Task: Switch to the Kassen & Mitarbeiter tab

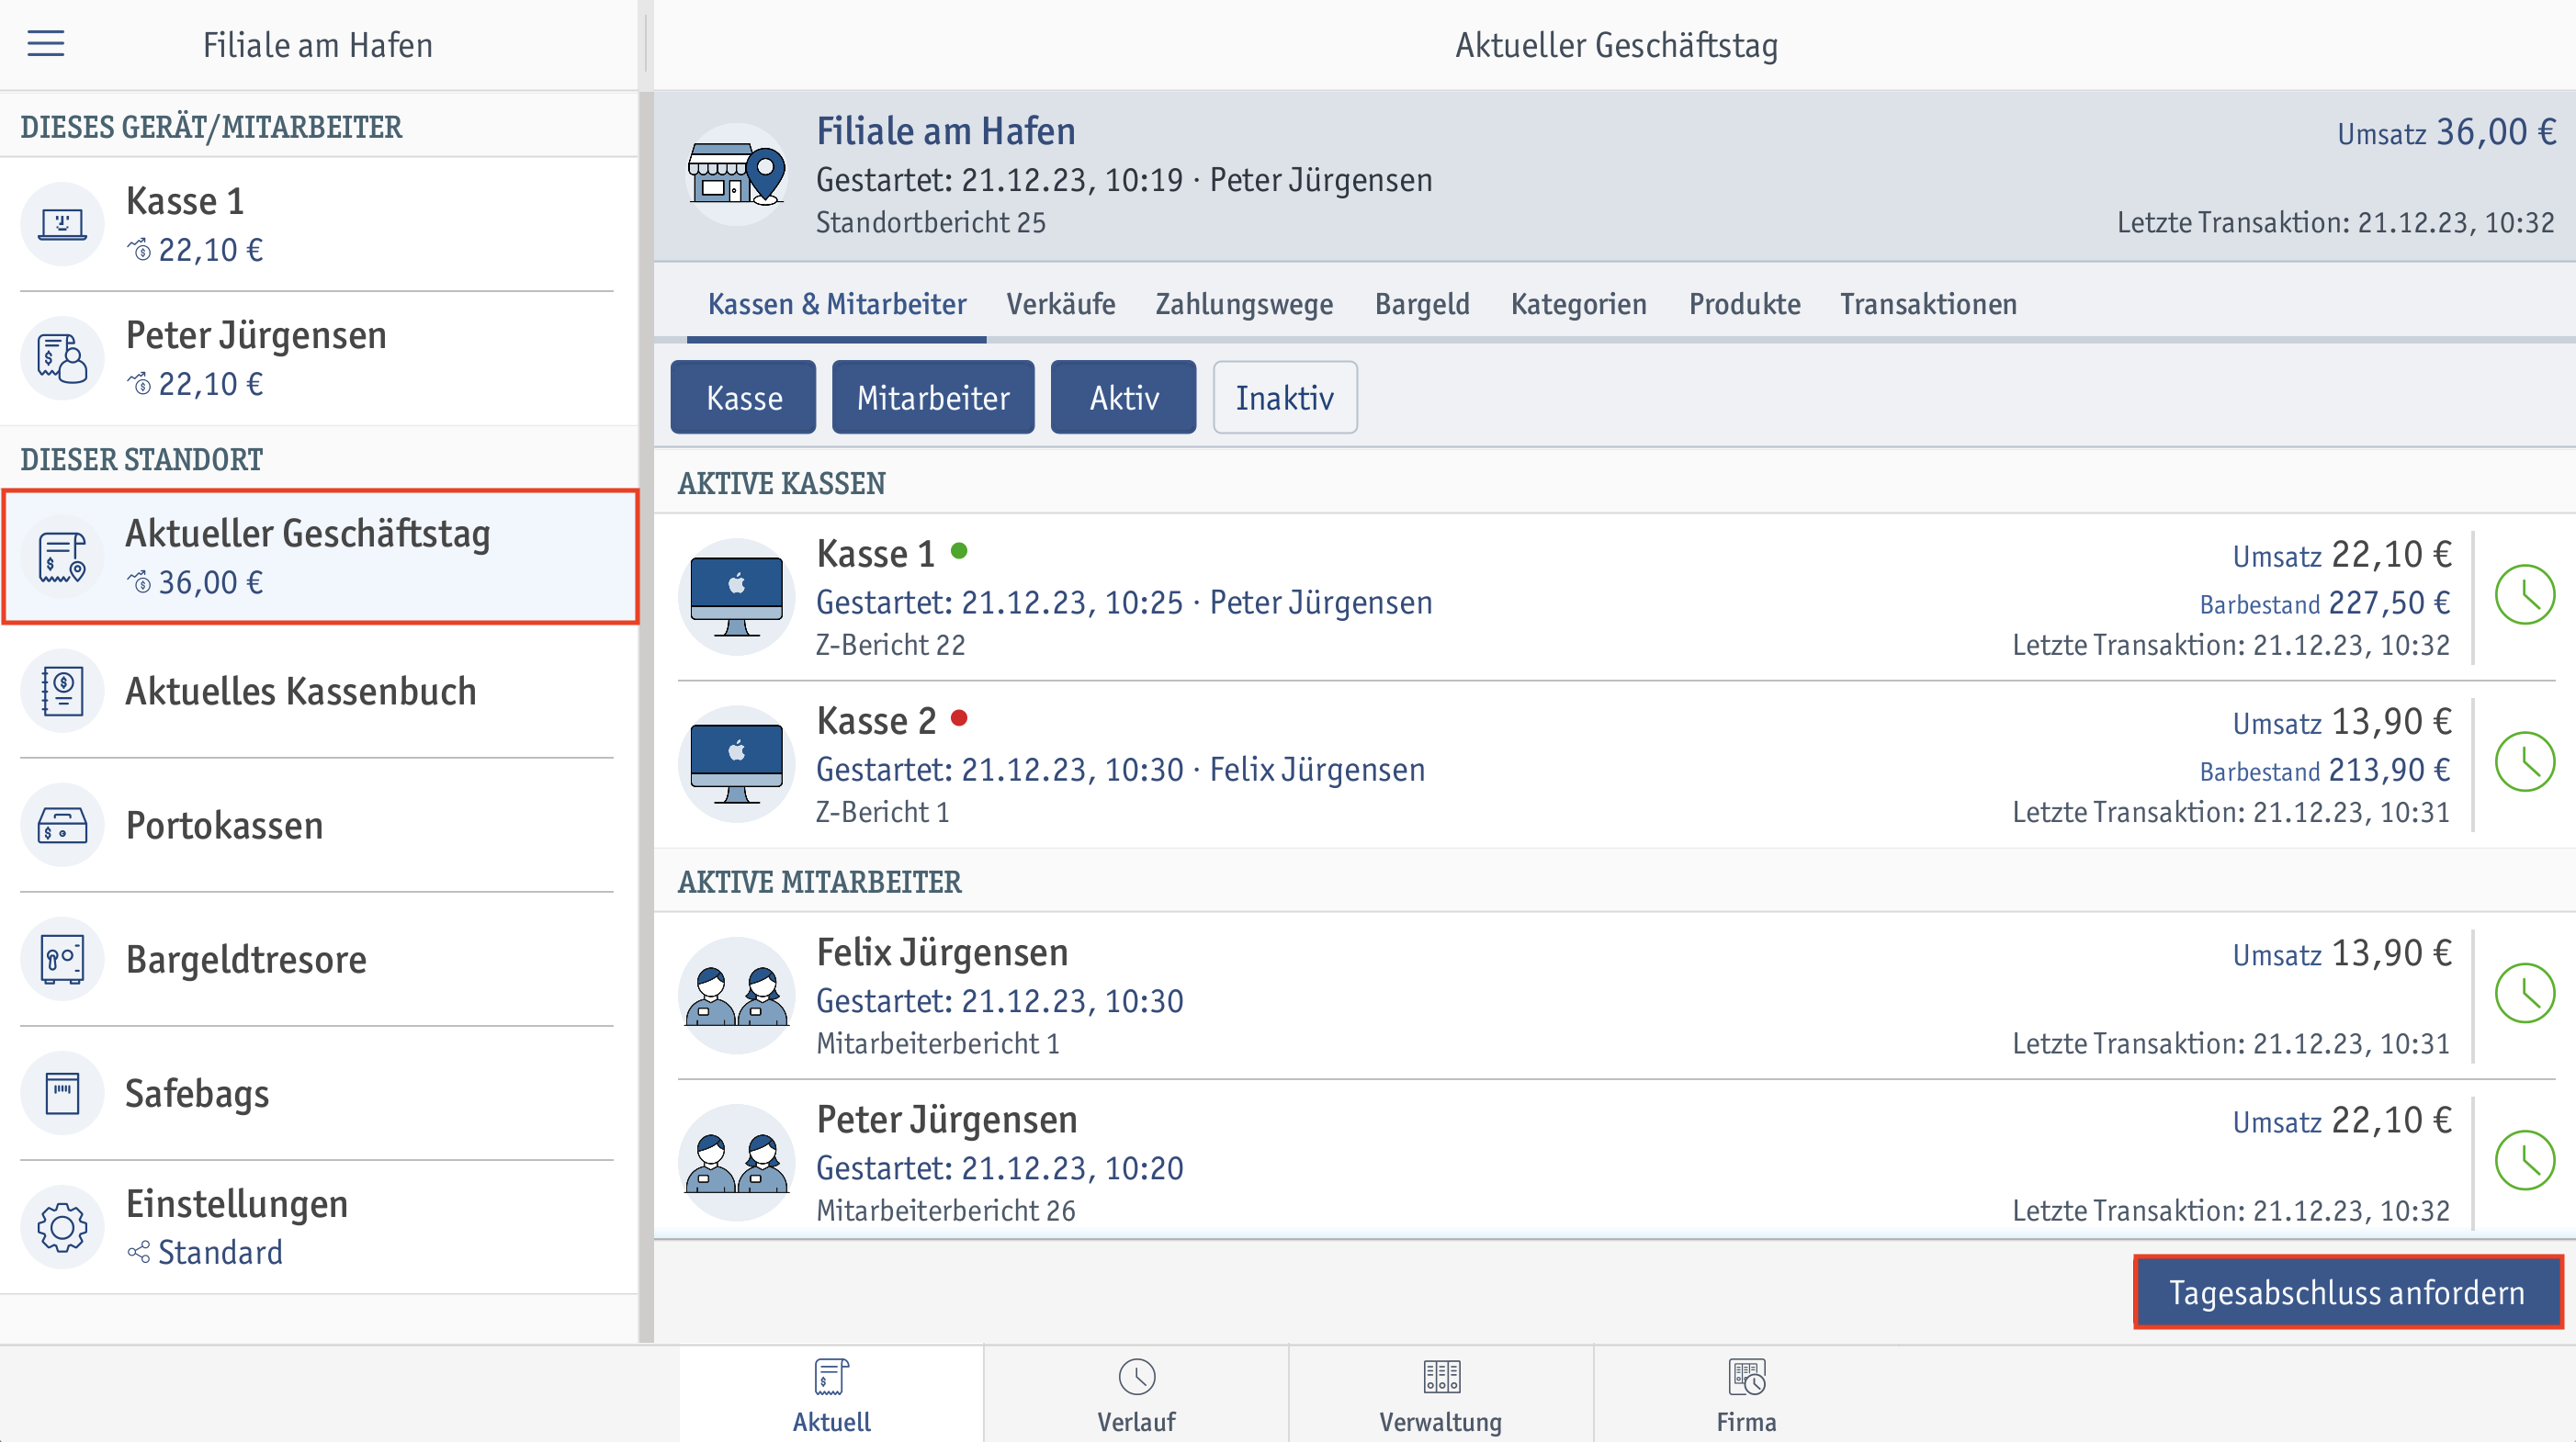Action: point(837,304)
